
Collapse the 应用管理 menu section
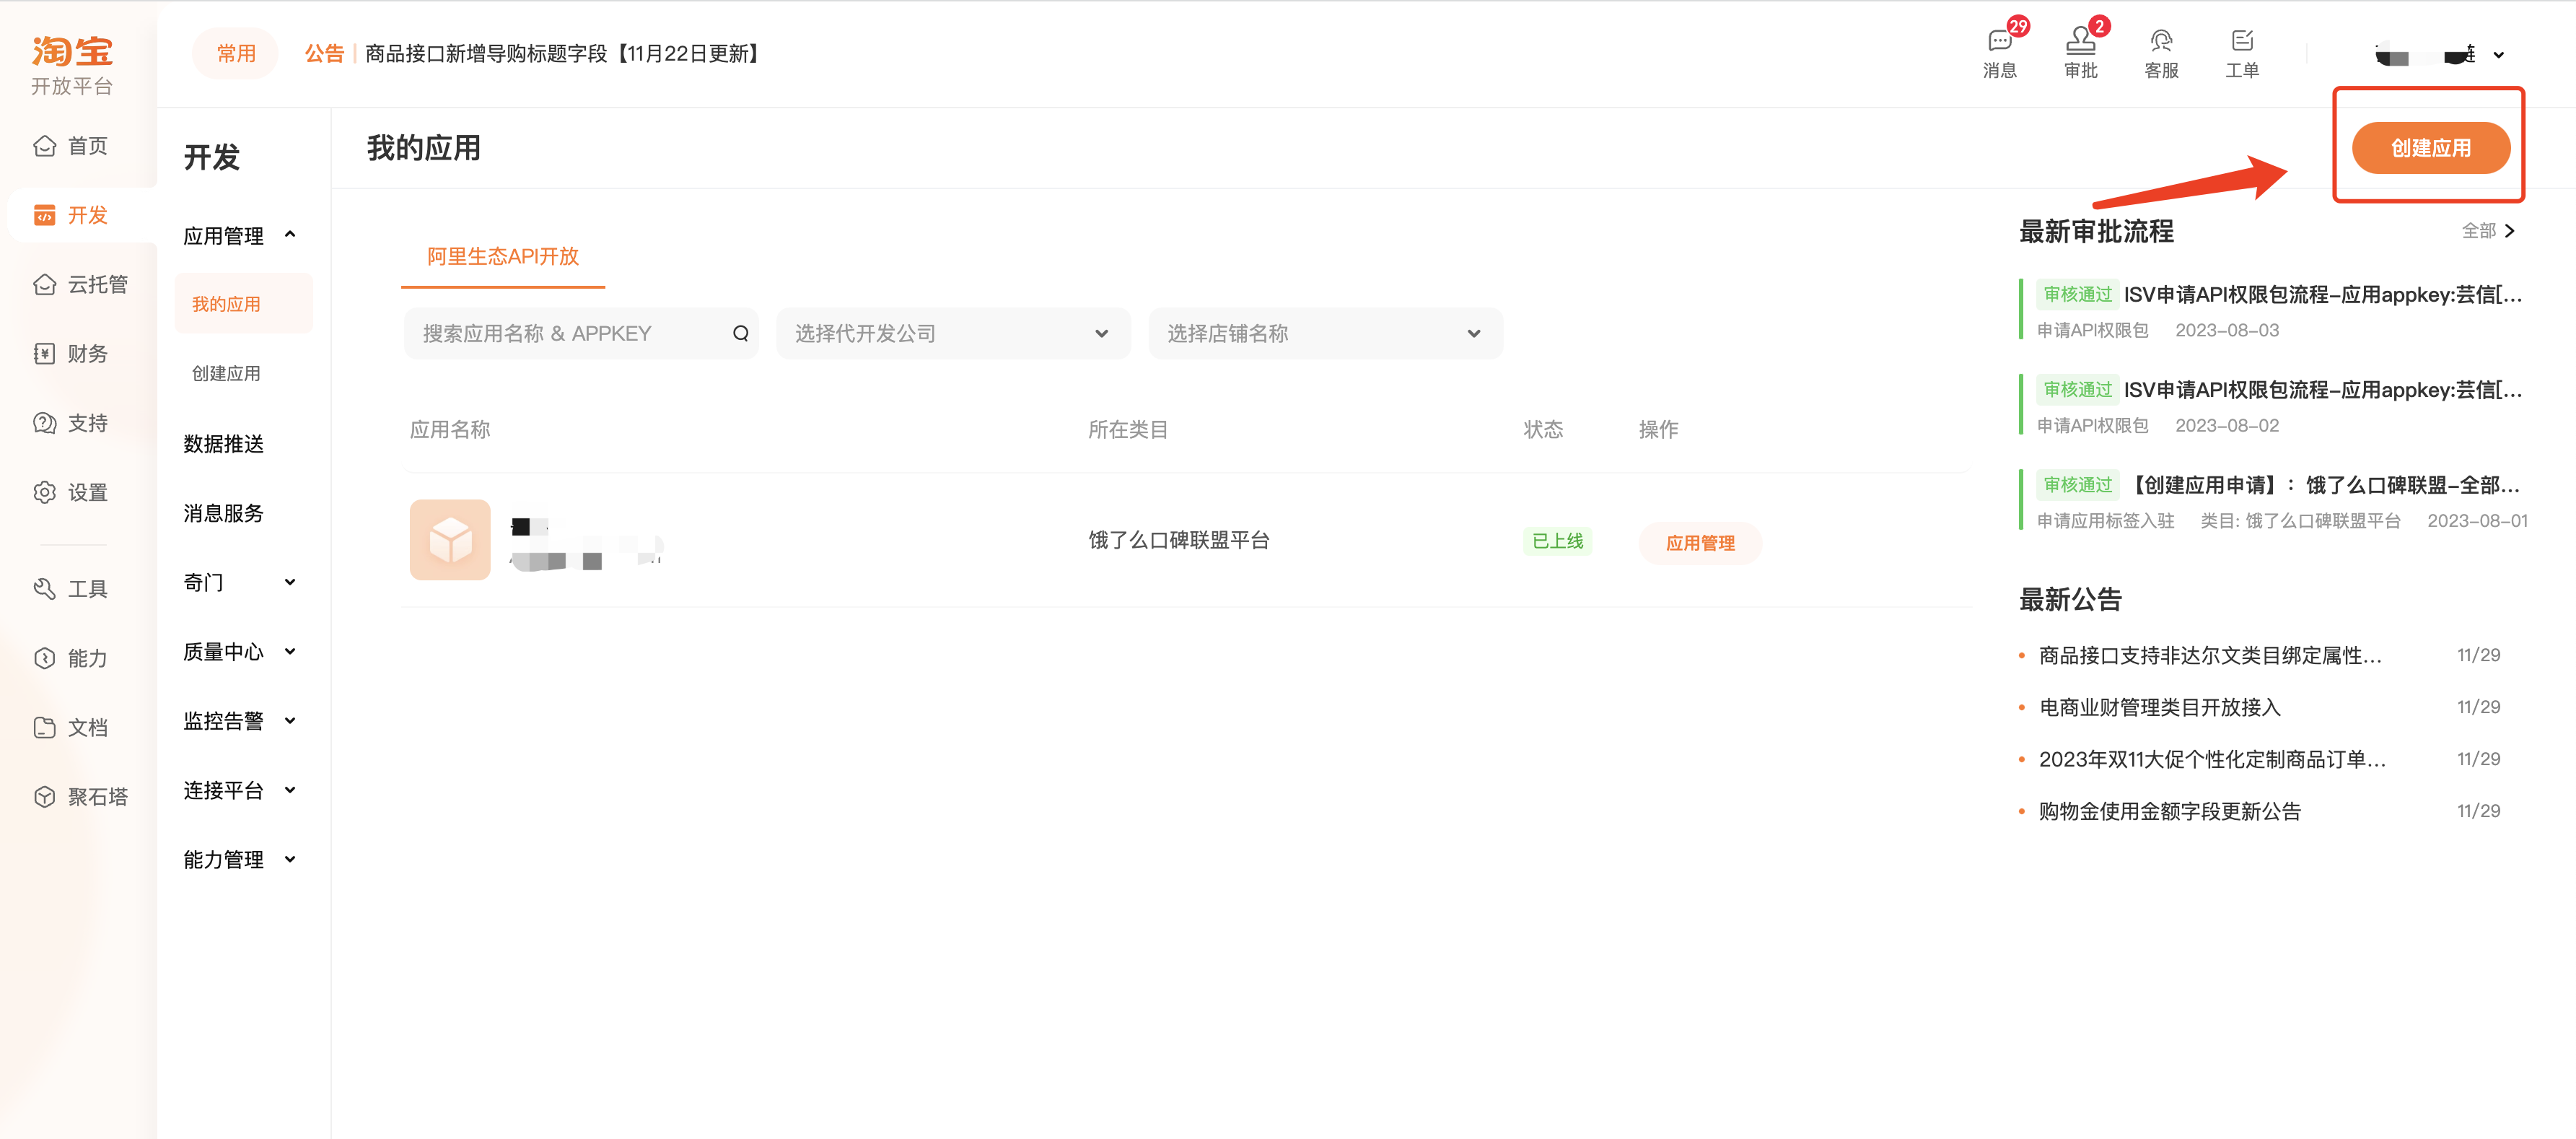coord(290,235)
